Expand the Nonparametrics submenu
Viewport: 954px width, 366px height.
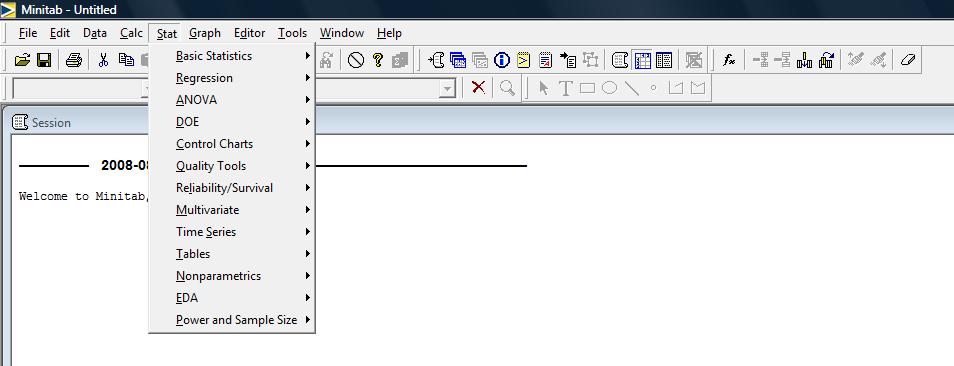point(232,276)
